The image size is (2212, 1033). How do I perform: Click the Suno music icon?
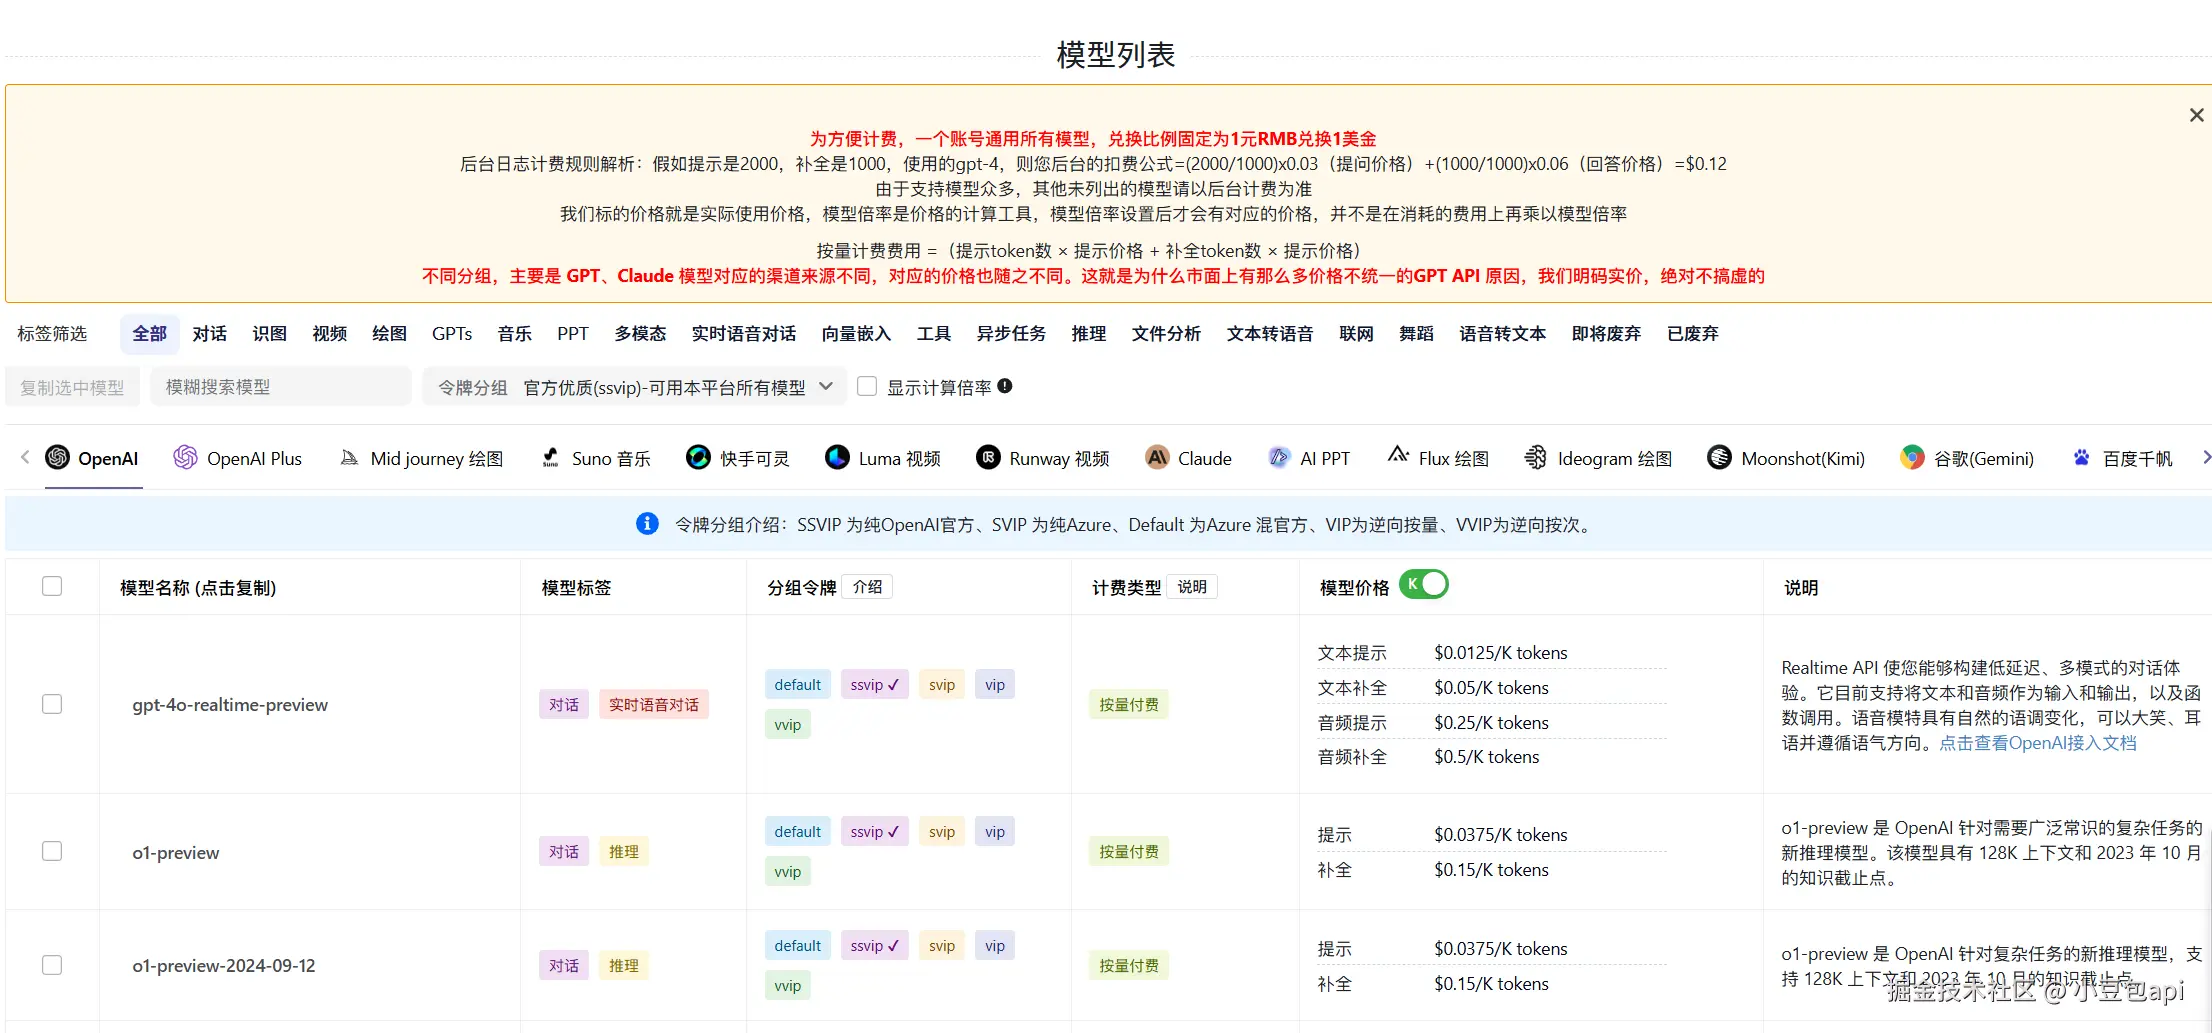point(550,458)
